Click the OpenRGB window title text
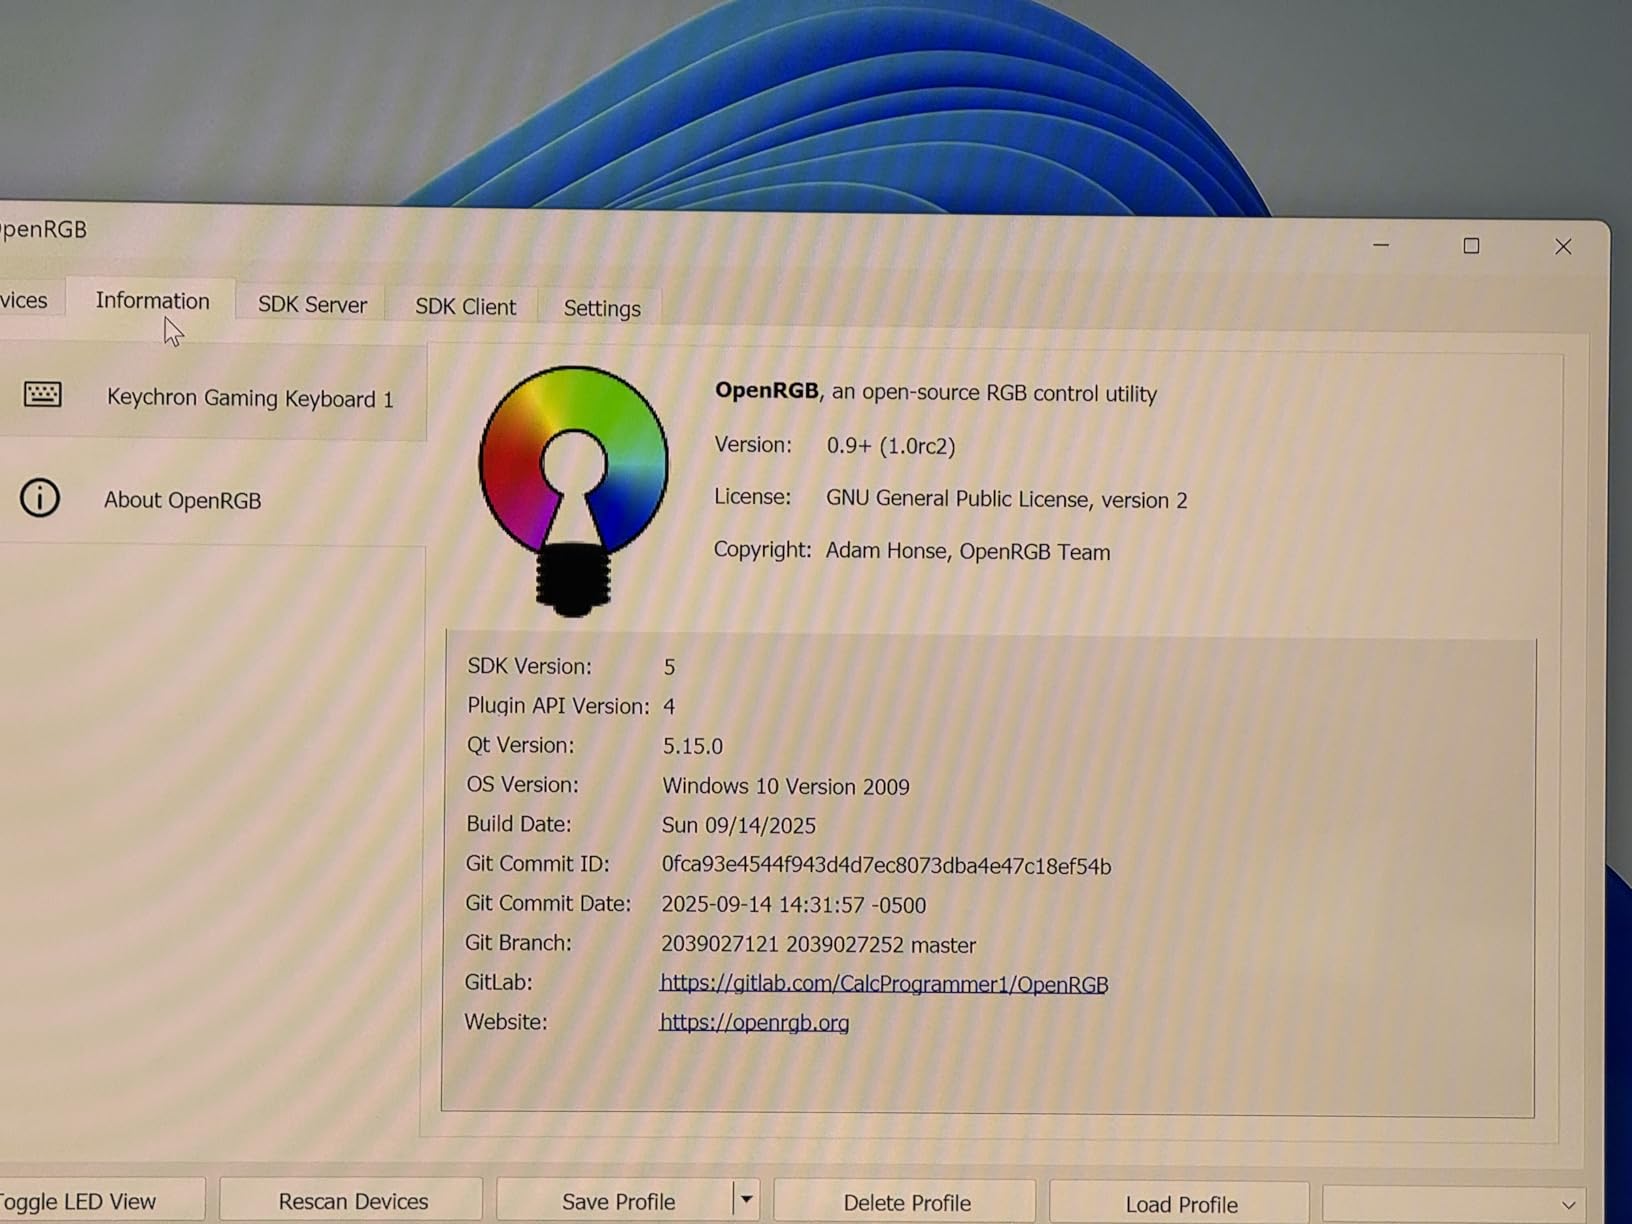The height and width of the screenshot is (1224, 1632). (43, 229)
